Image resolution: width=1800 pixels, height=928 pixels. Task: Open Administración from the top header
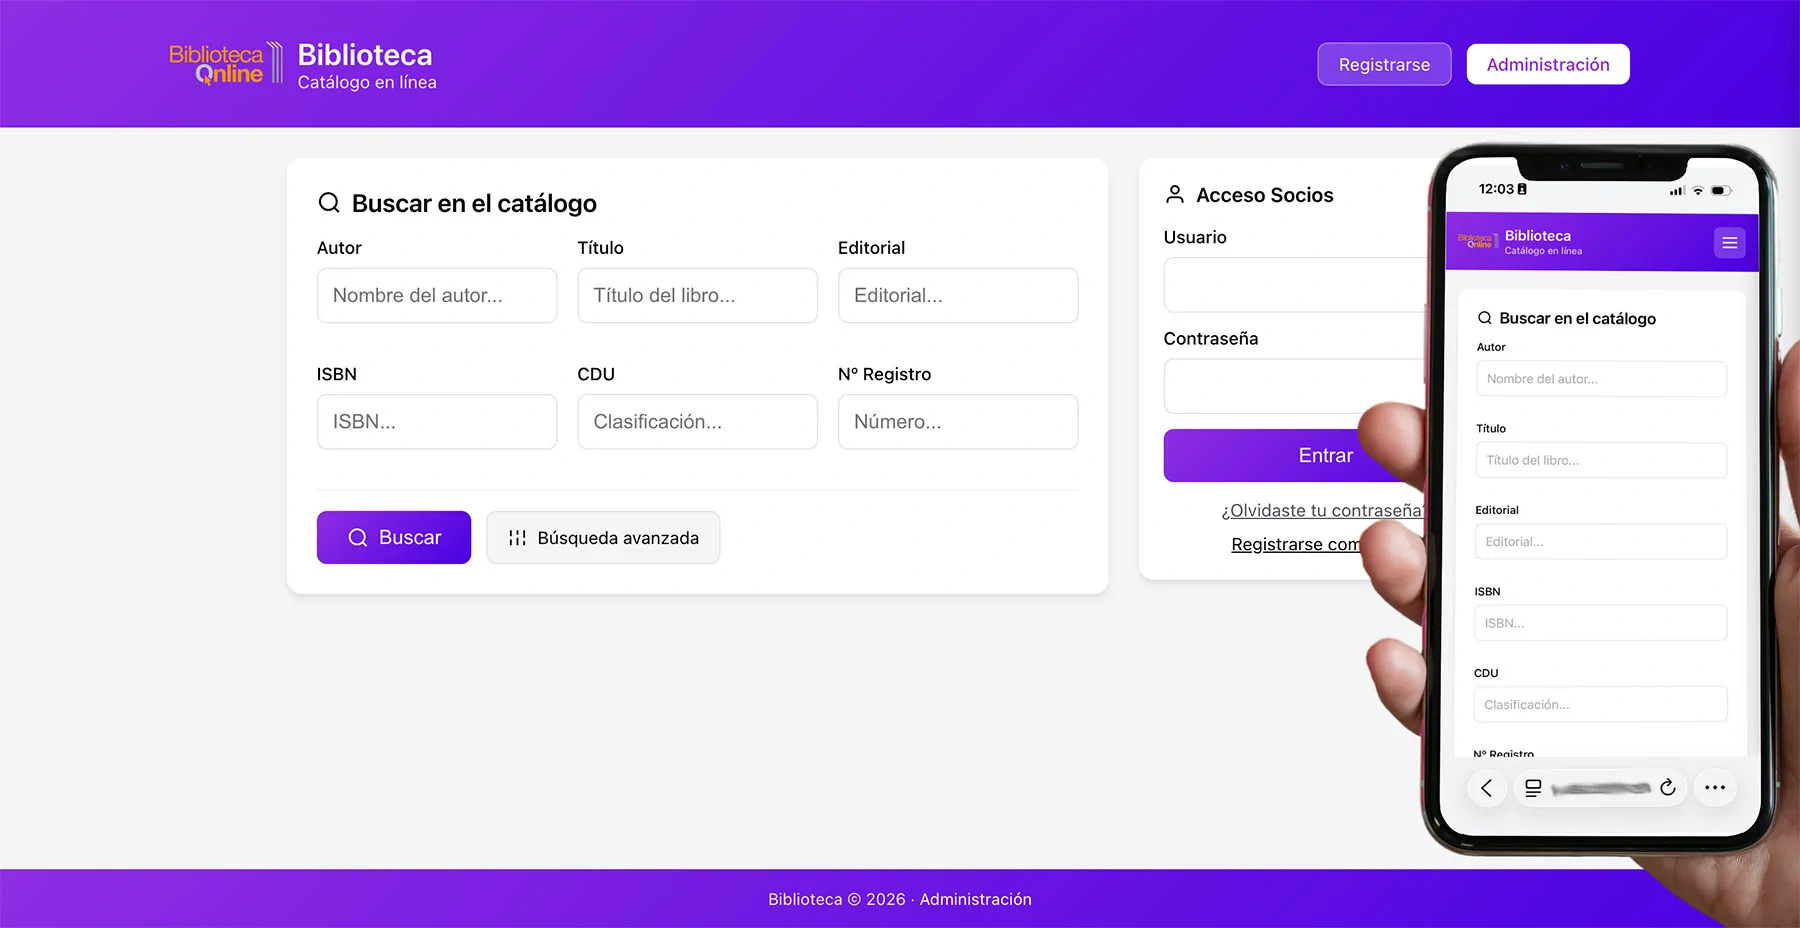click(1547, 65)
